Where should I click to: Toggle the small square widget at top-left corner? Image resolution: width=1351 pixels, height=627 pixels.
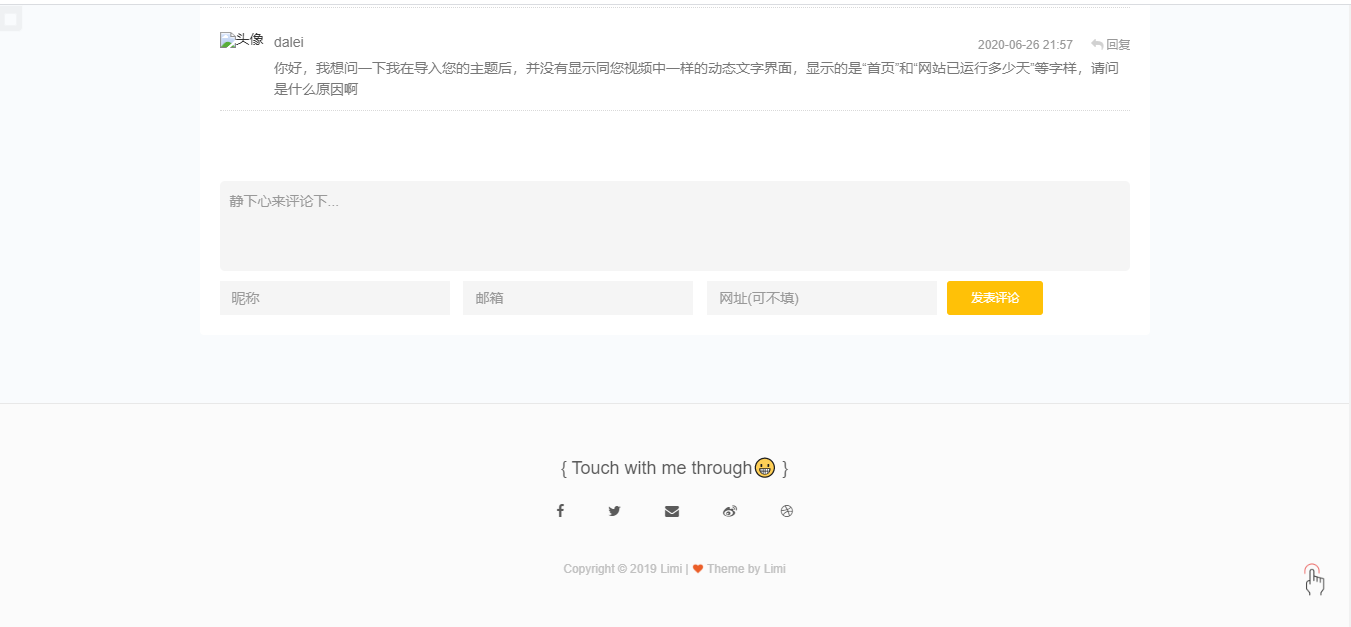tap(11, 19)
